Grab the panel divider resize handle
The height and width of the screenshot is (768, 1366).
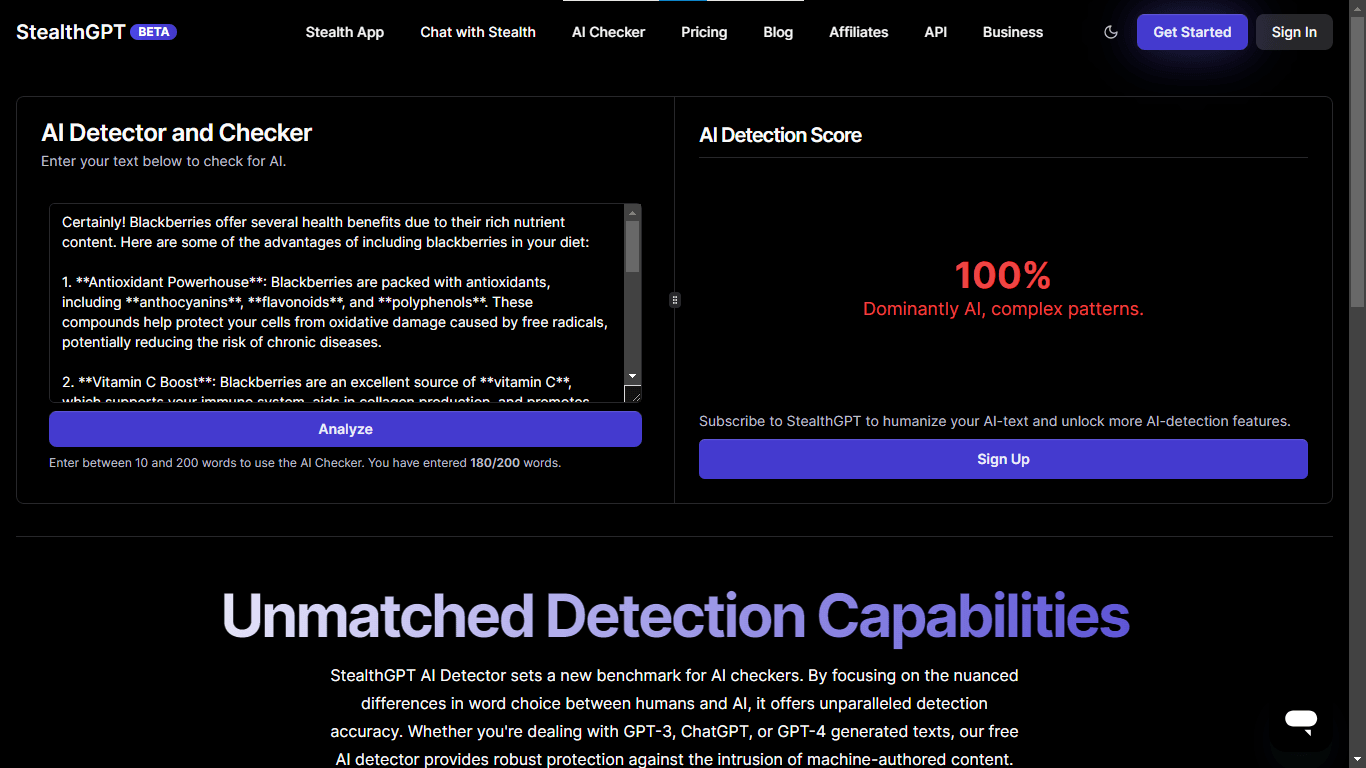675,300
